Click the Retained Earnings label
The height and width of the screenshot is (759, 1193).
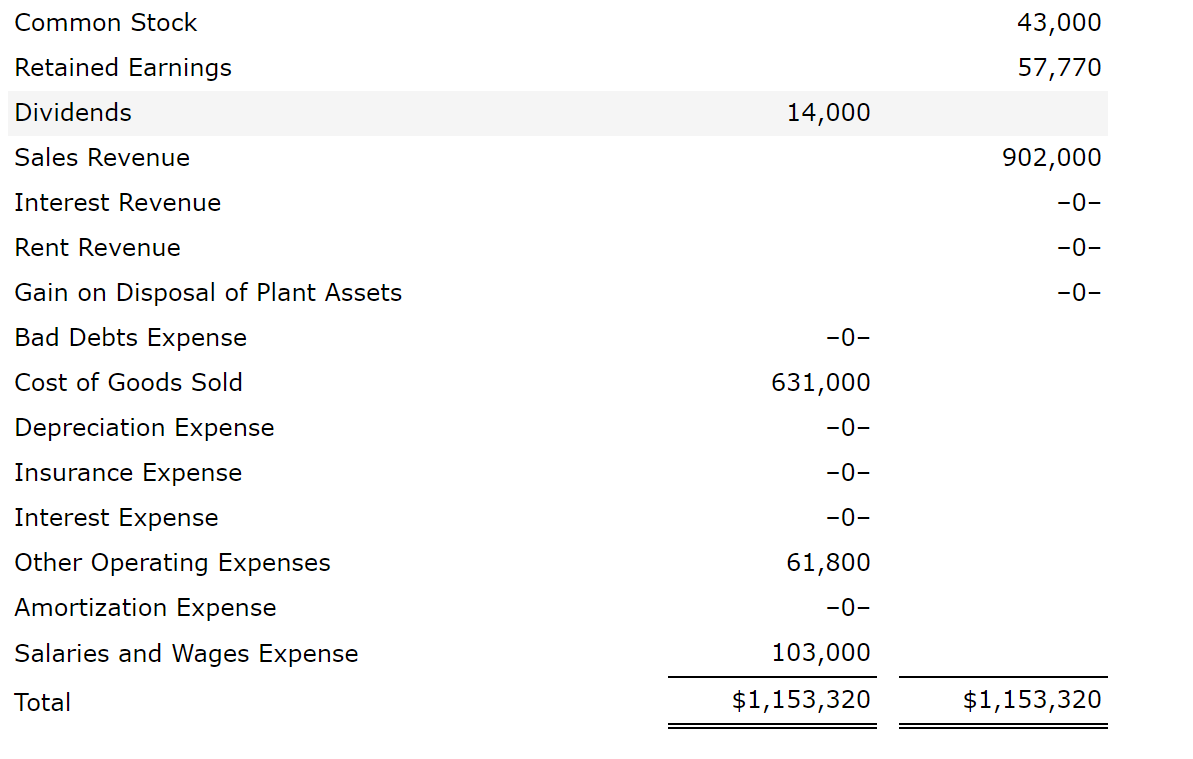point(123,68)
